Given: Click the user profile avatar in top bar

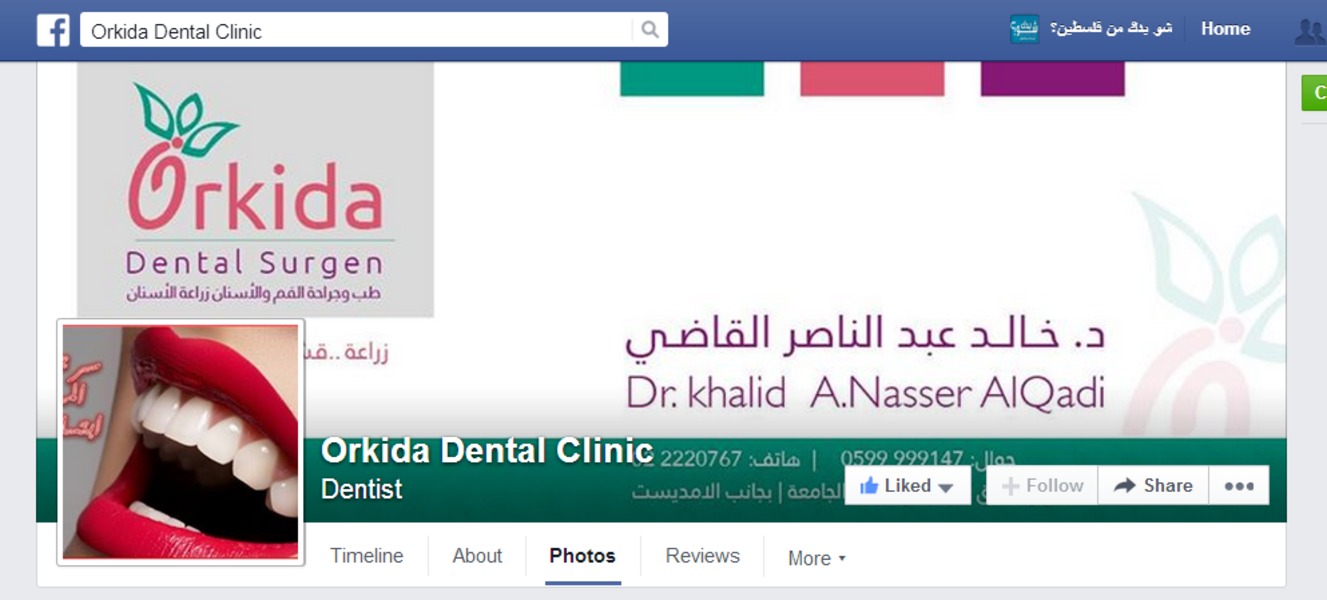Looking at the screenshot, I should coord(1024,29).
